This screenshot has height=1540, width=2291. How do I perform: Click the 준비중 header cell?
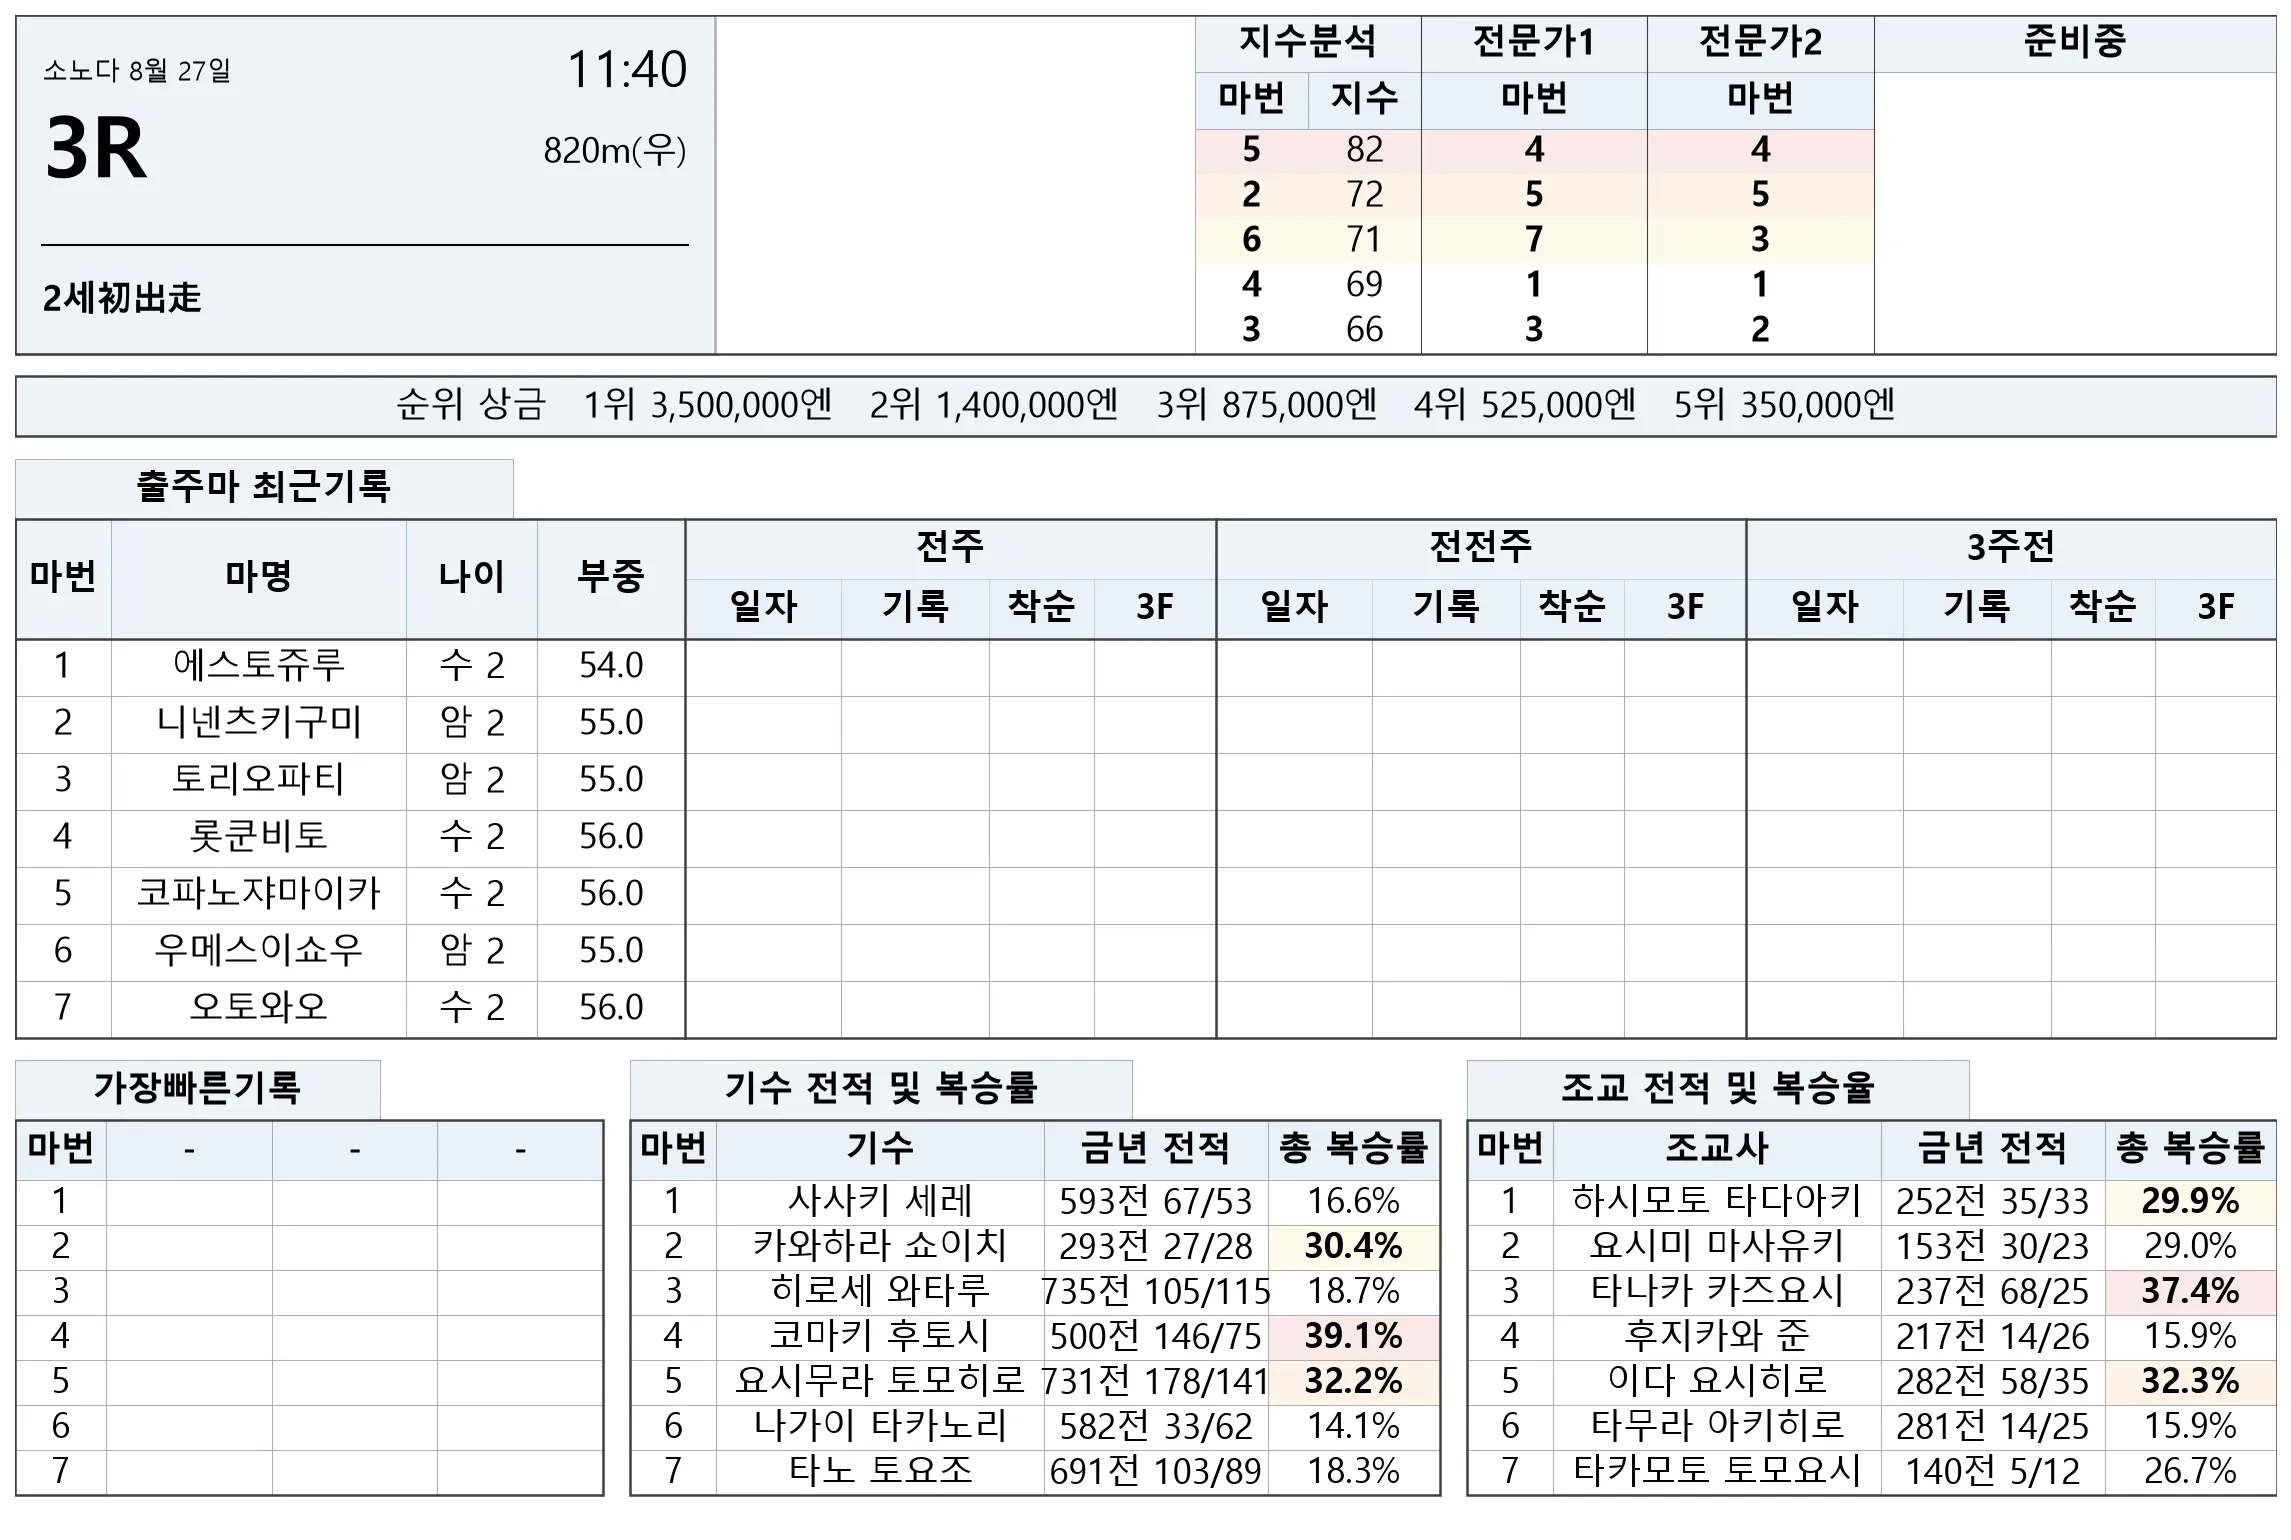click(x=2075, y=43)
